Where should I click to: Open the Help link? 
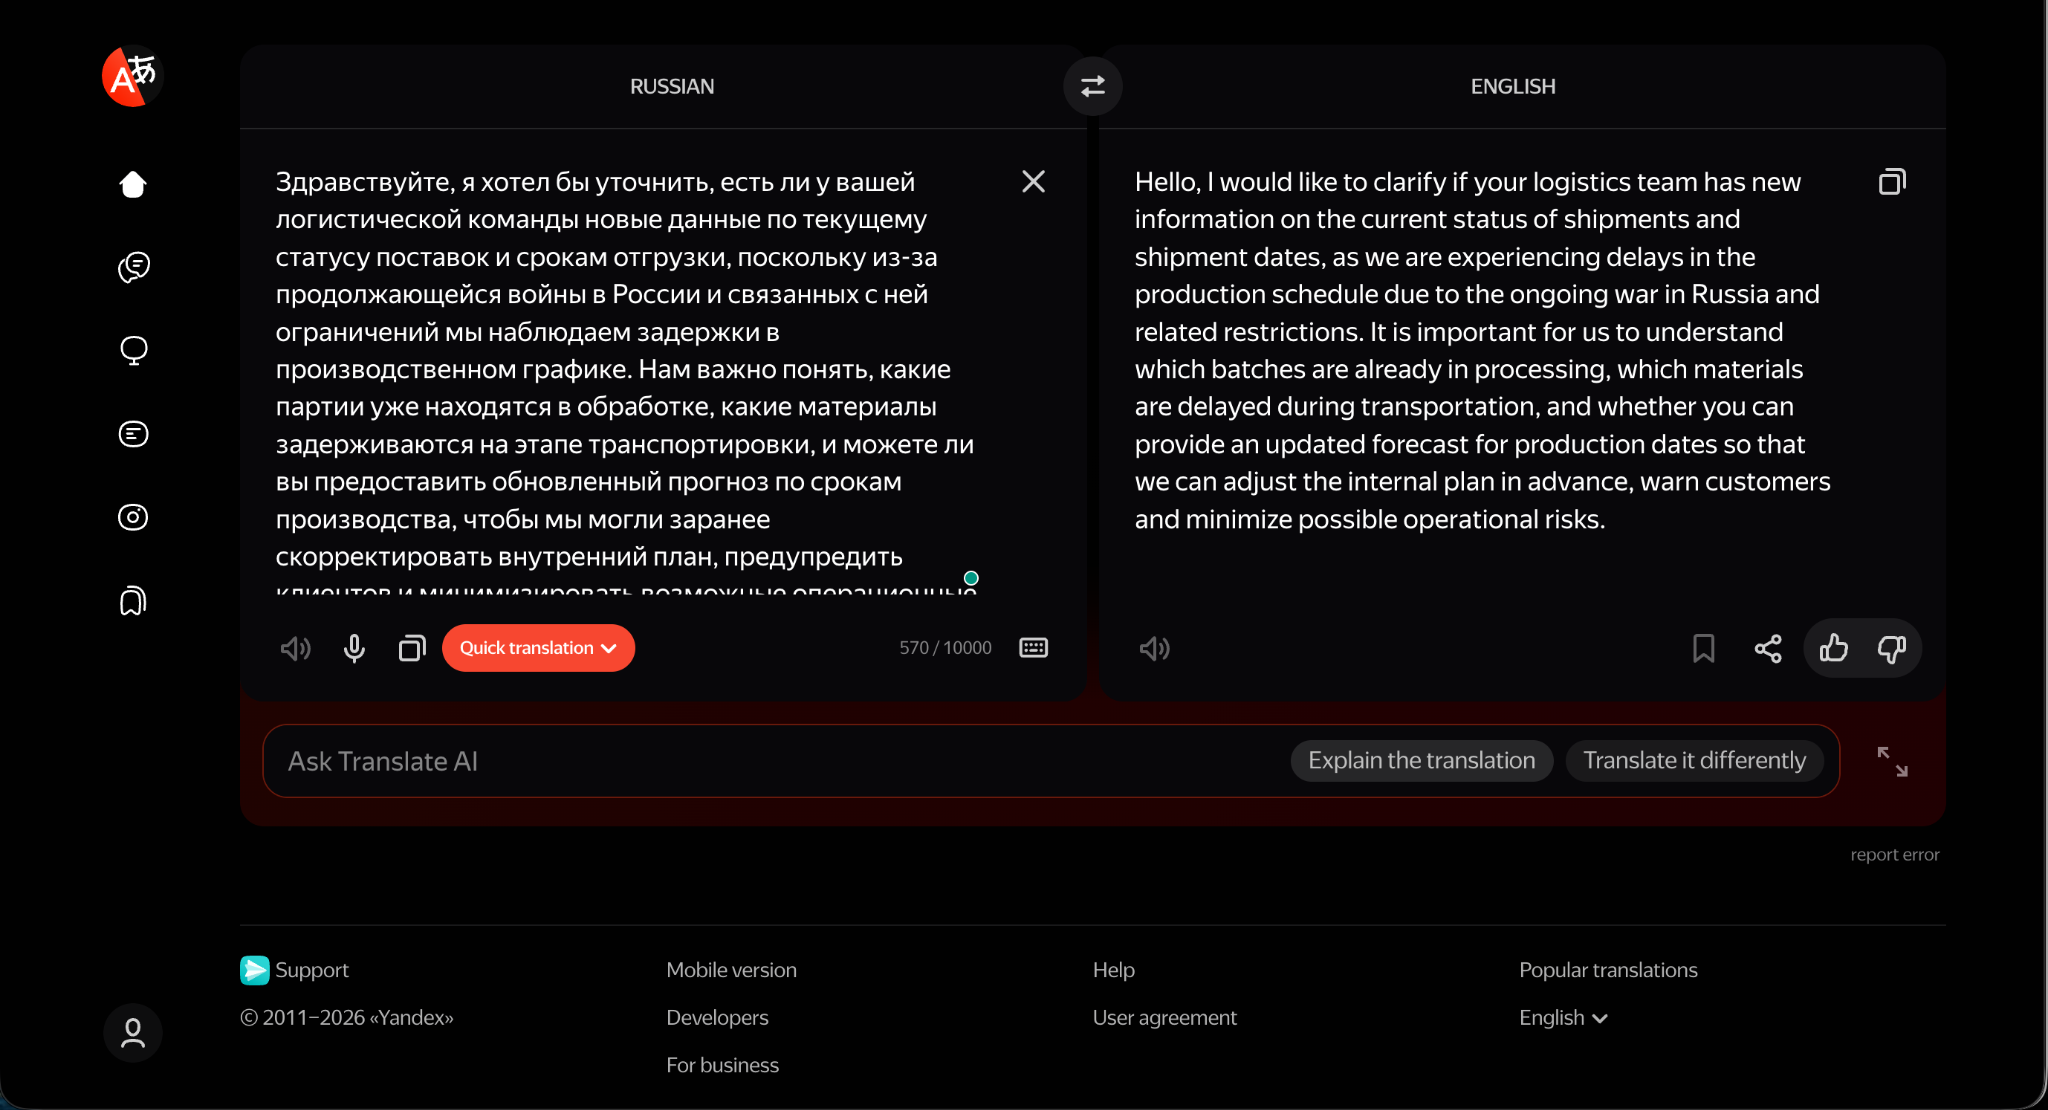pyautogui.click(x=1114, y=970)
